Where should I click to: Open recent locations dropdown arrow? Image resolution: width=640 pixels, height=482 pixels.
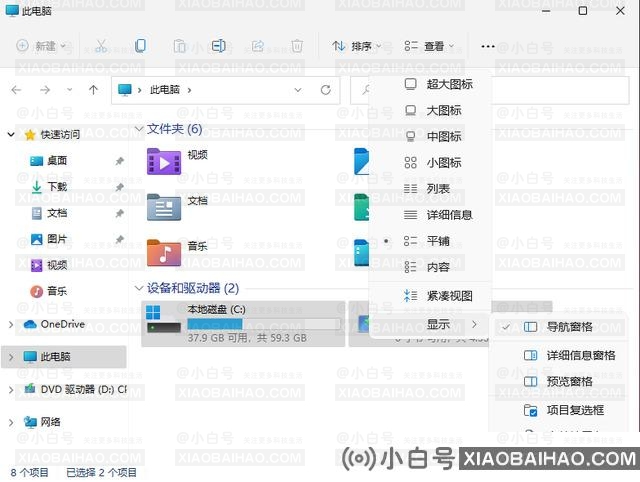(x=69, y=90)
